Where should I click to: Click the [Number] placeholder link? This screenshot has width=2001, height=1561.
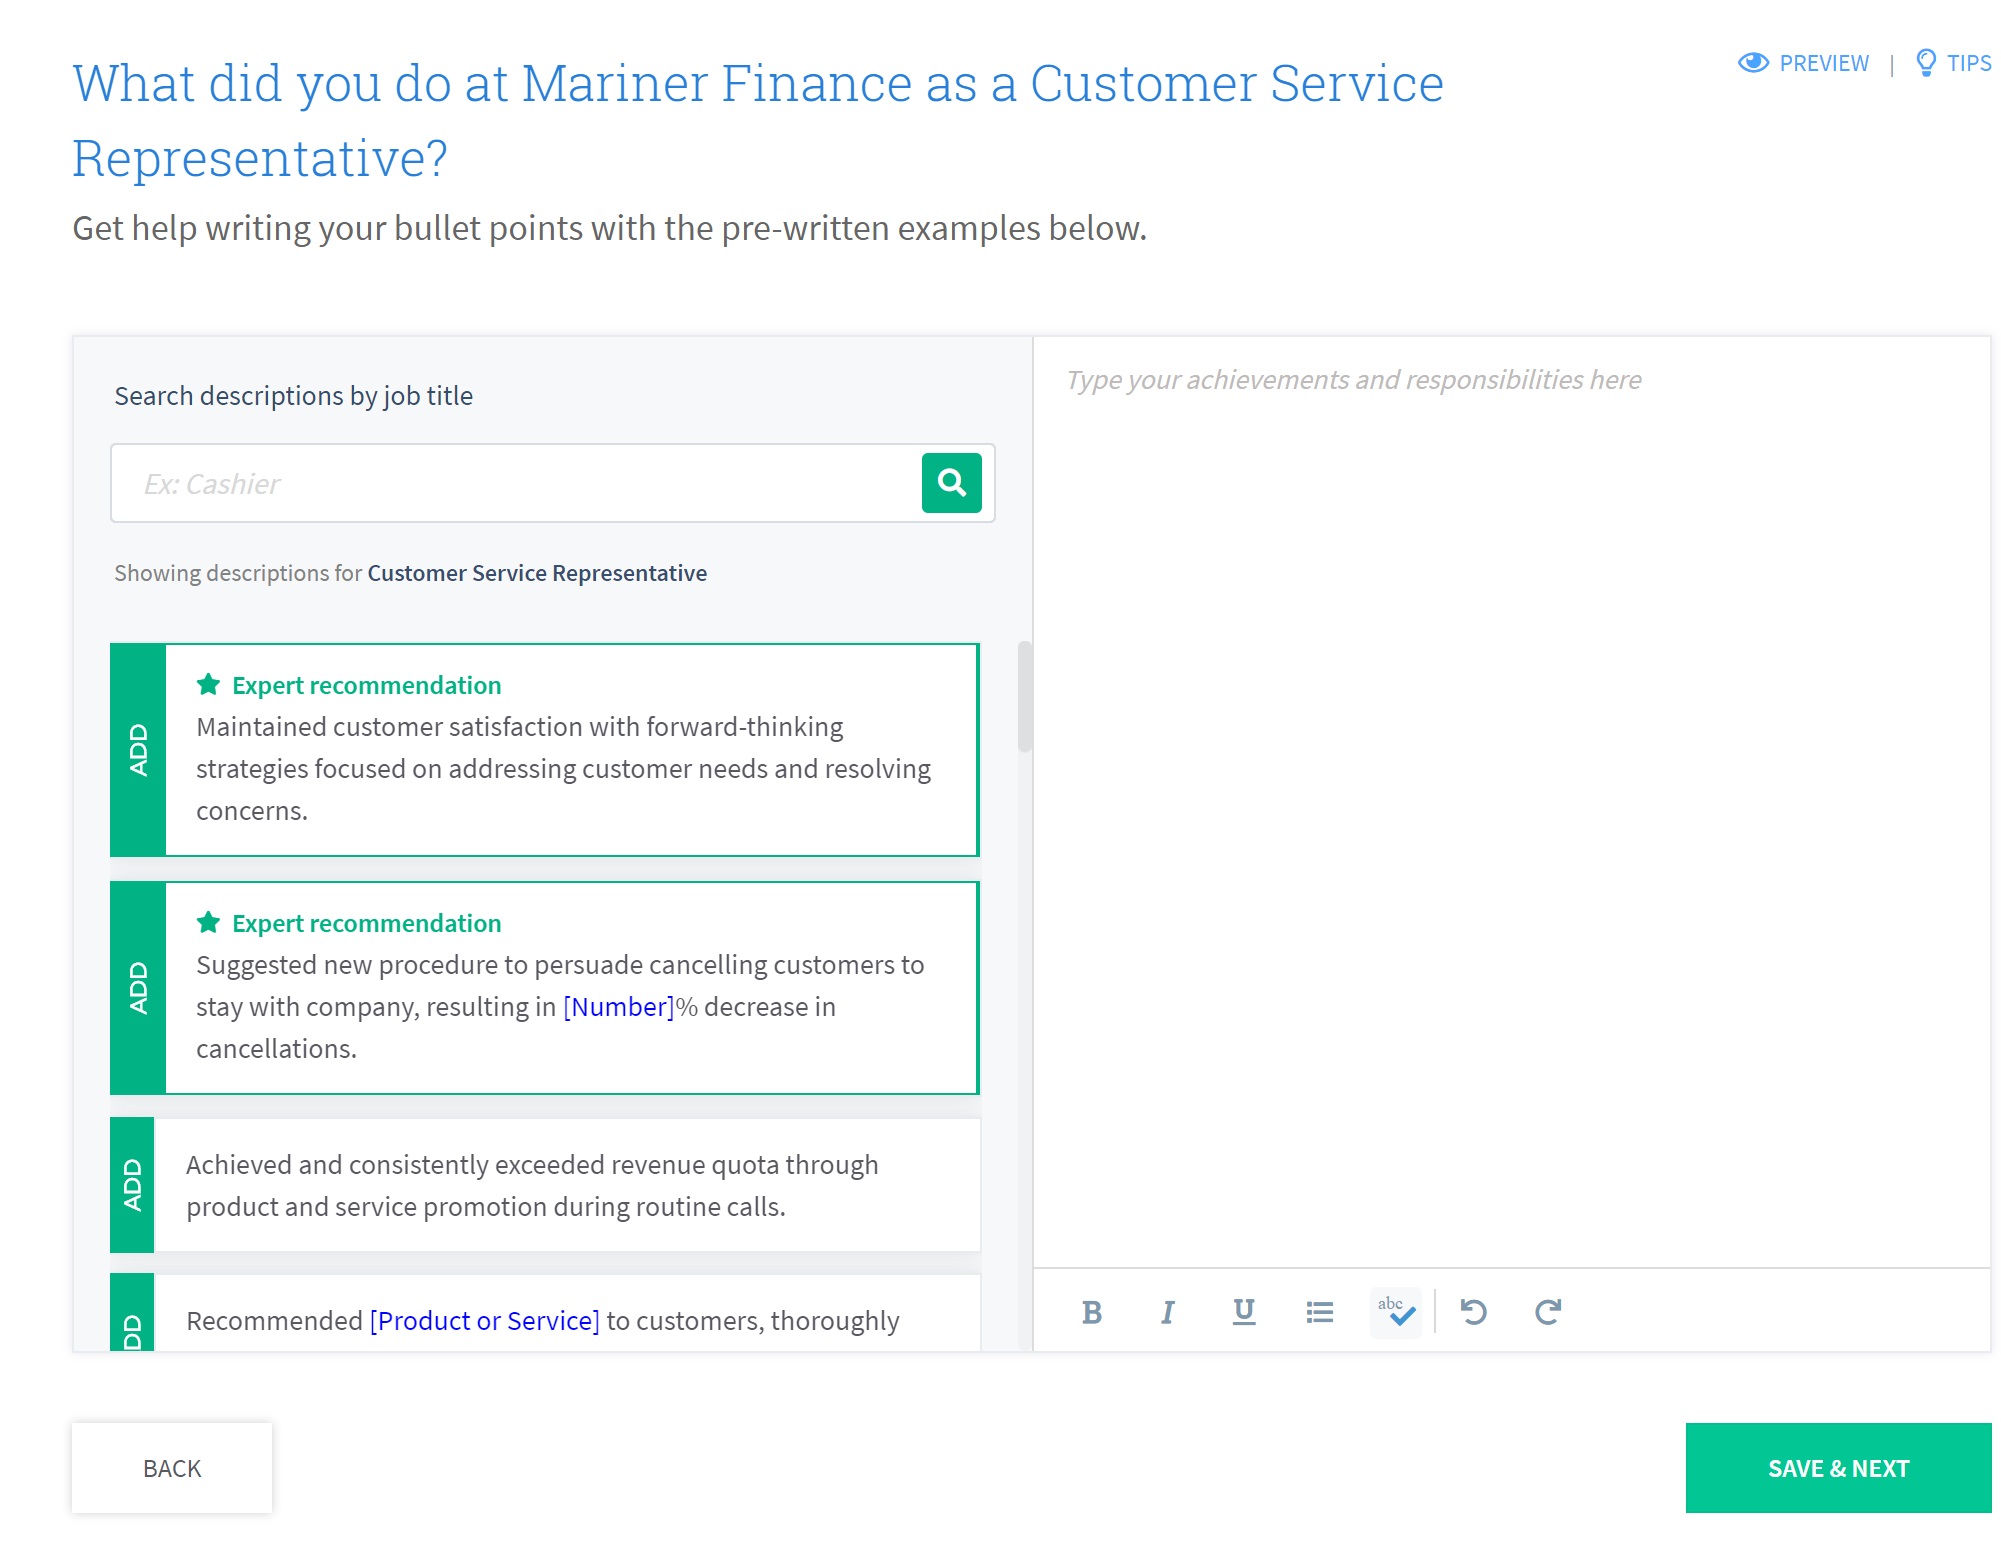tap(619, 1007)
